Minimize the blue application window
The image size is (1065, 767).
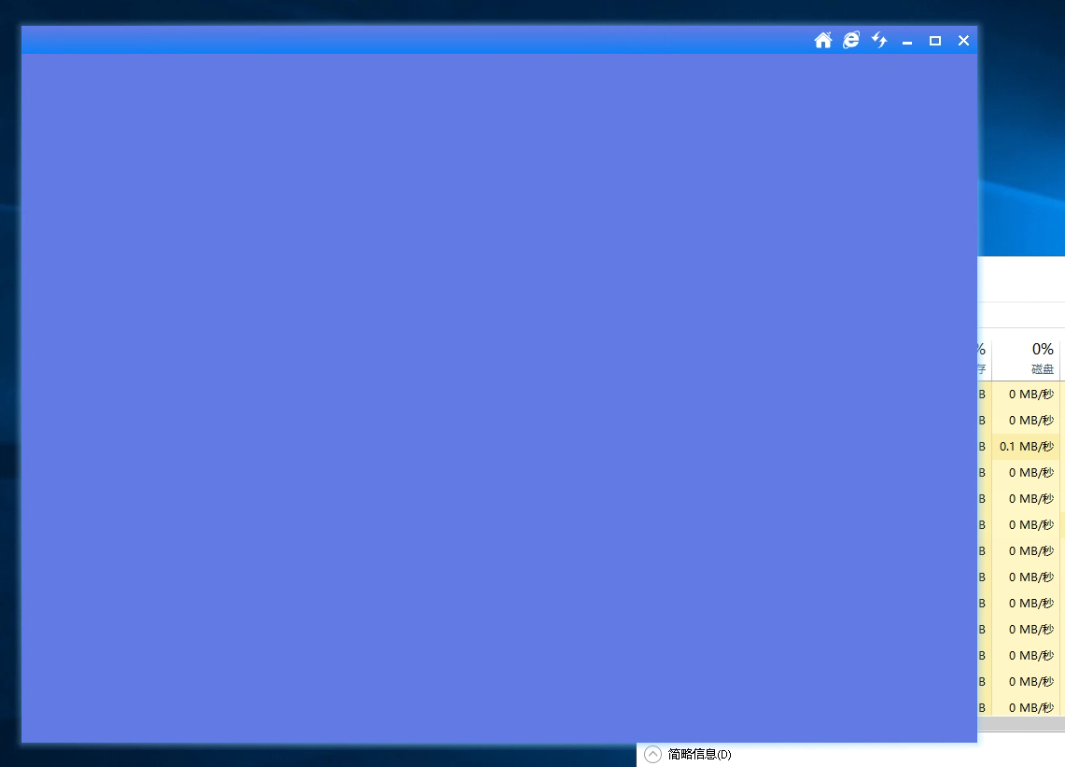pyautogui.click(x=907, y=41)
